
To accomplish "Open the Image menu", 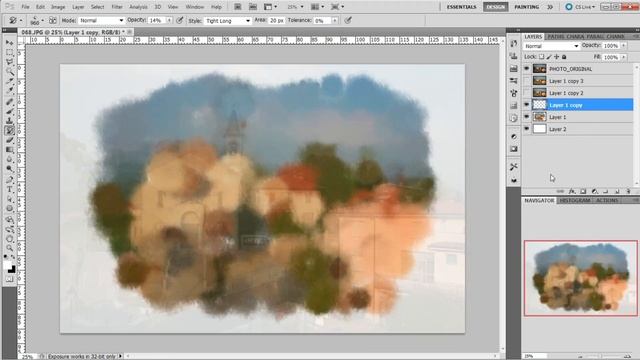I will point(58,7).
